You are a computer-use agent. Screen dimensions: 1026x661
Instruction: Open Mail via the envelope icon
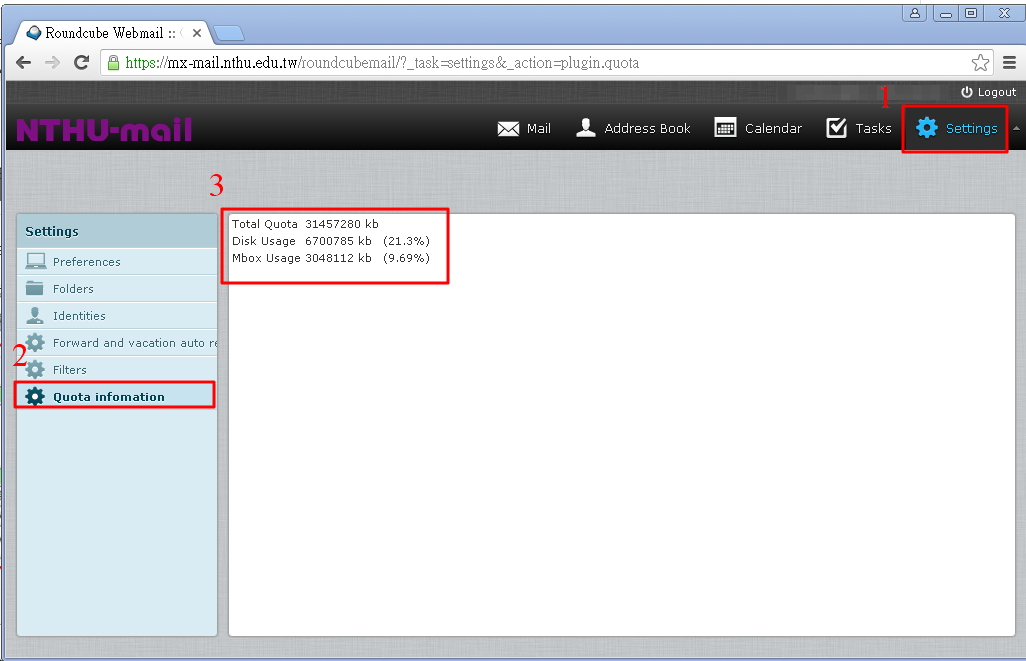click(508, 129)
